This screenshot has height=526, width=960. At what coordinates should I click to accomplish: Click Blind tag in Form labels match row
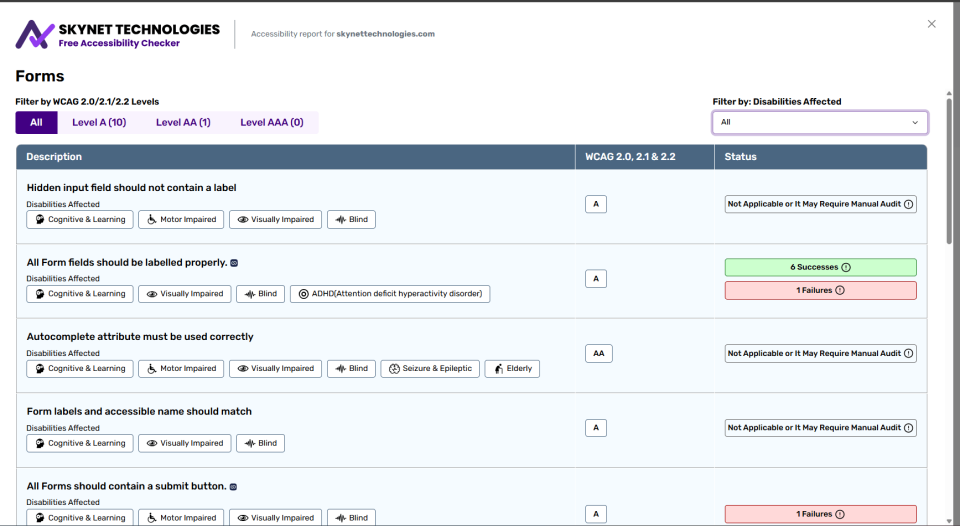[x=261, y=443]
